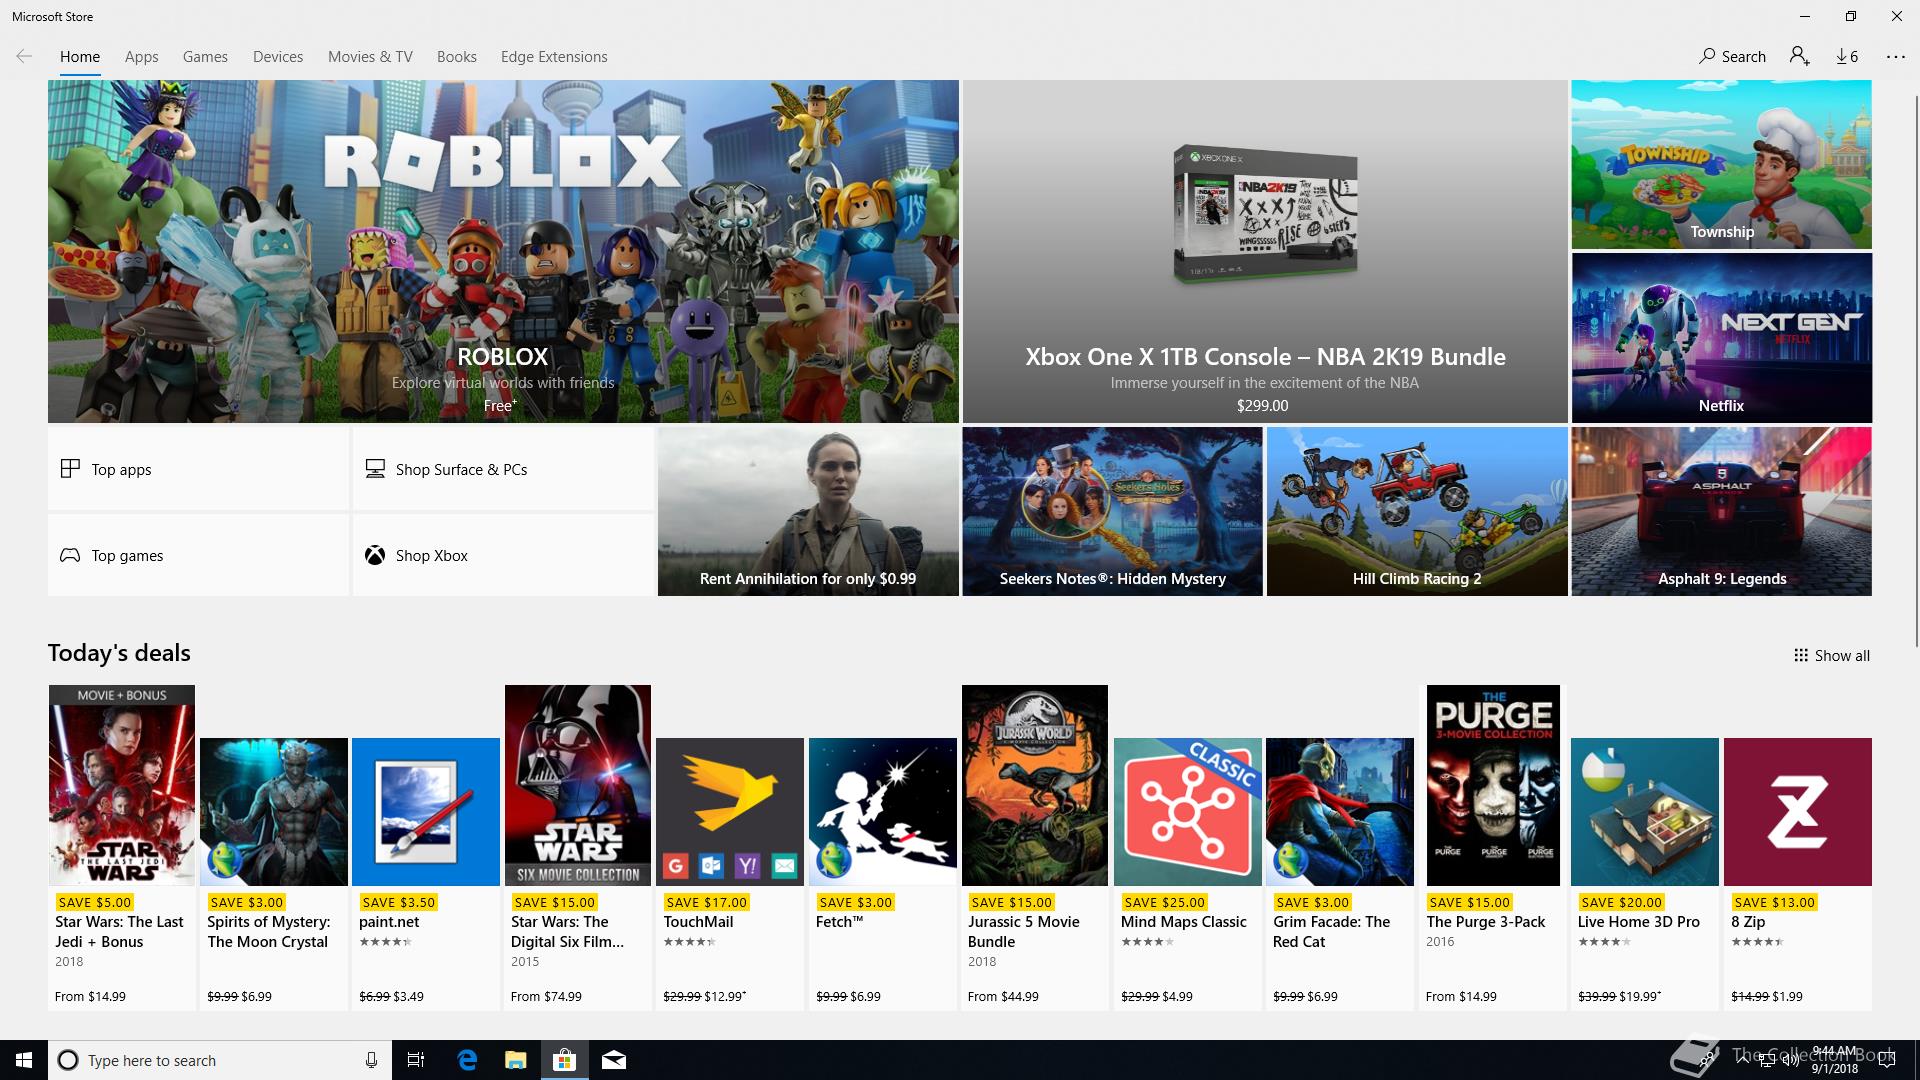Open Grim Facade: The Red Cat artwork
The width and height of the screenshot is (1920, 1080).
point(1340,812)
